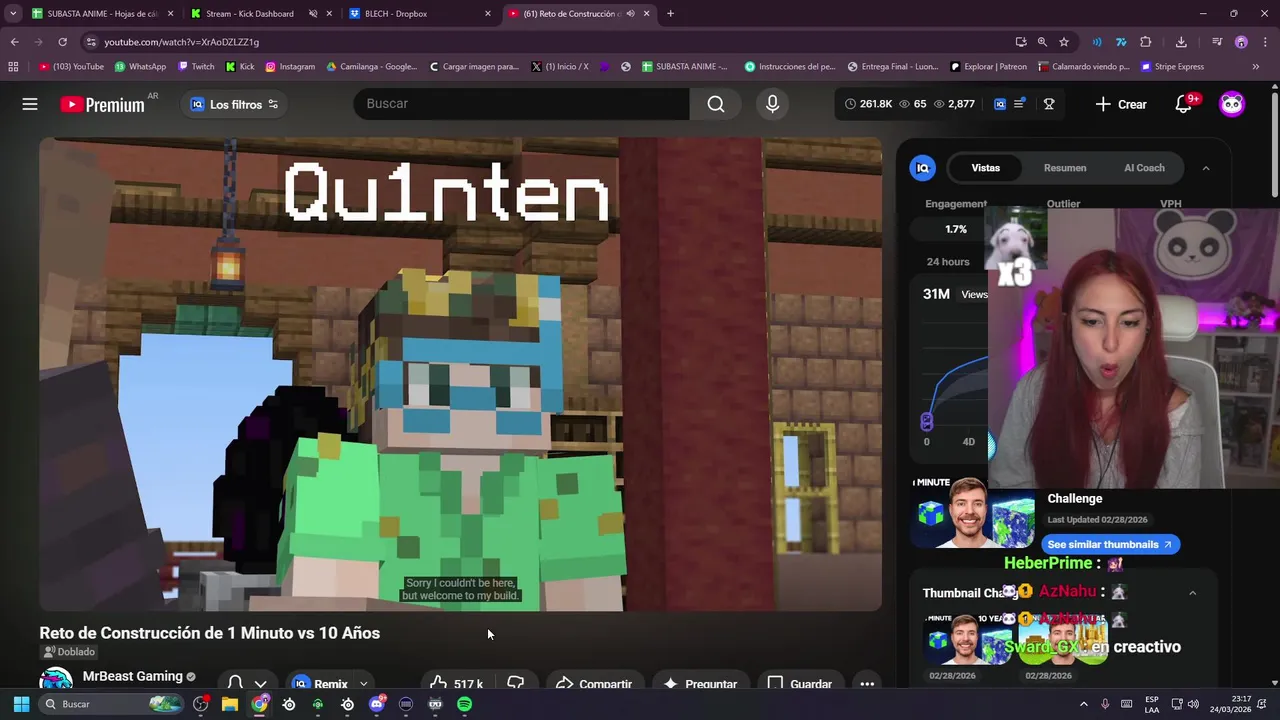Click the address bar URL
1280x720 pixels.
point(181,42)
